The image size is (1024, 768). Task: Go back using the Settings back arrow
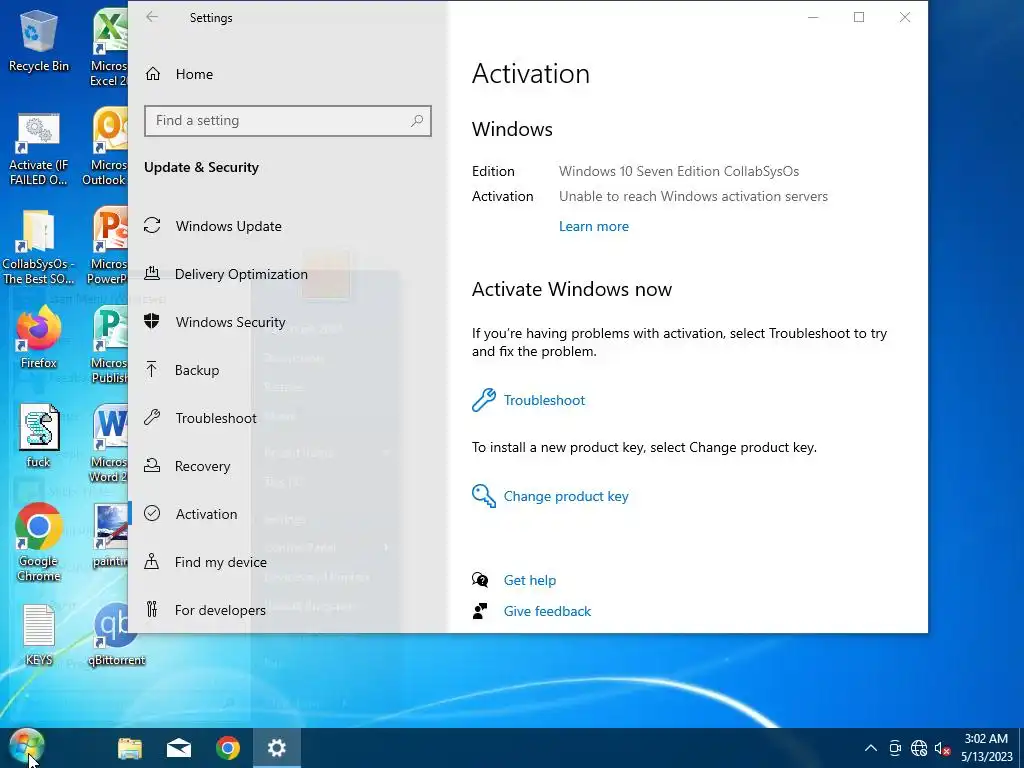[x=152, y=17]
